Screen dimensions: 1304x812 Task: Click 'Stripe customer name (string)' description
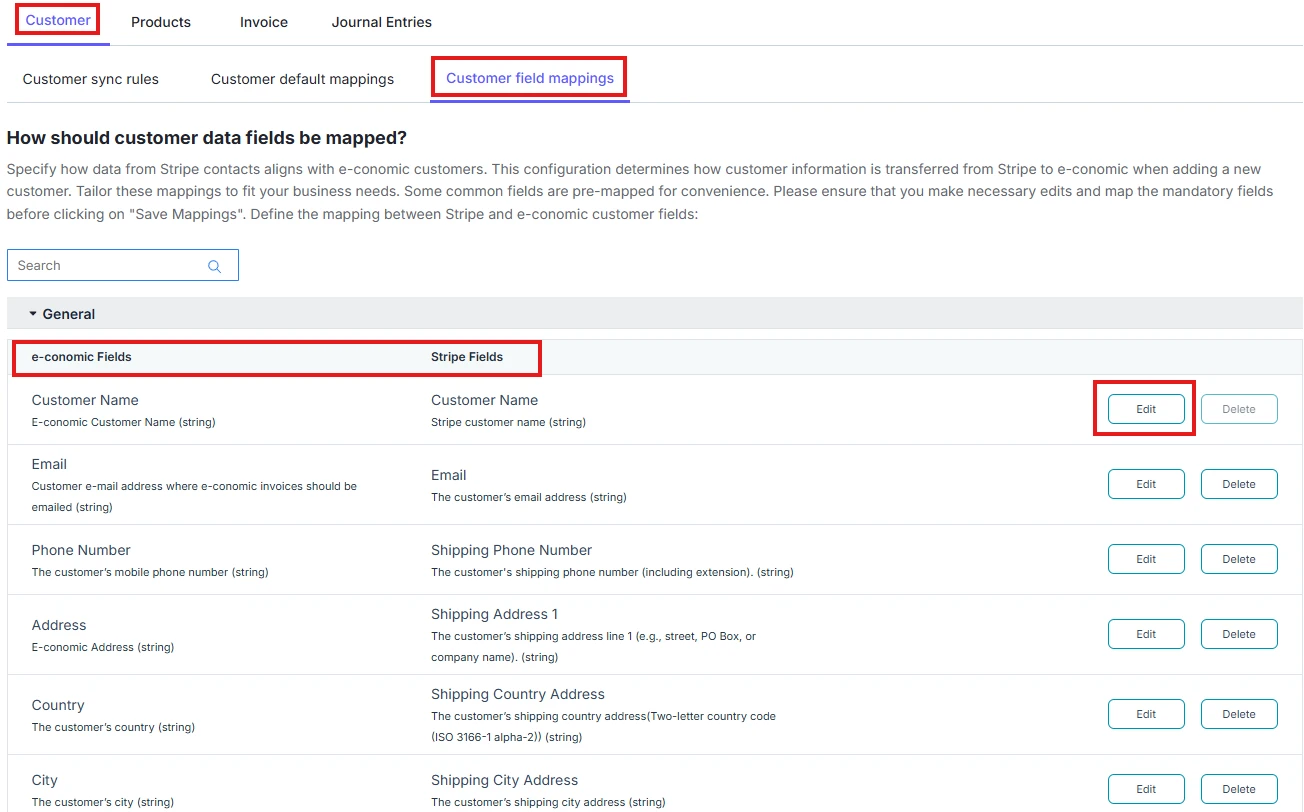click(x=508, y=422)
